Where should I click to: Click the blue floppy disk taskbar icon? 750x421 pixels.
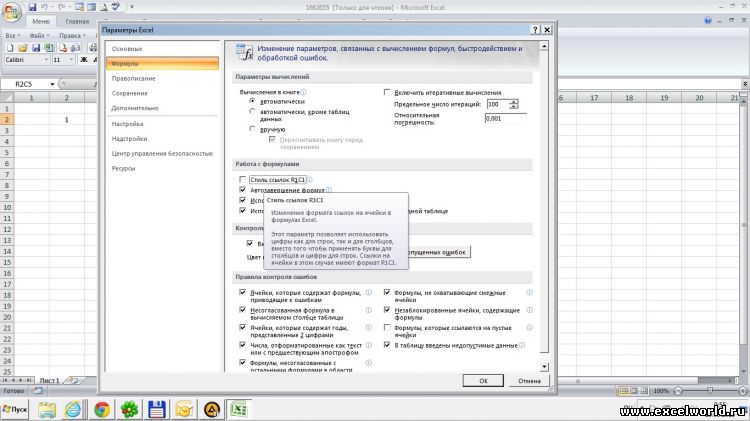(x=157, y=410)
